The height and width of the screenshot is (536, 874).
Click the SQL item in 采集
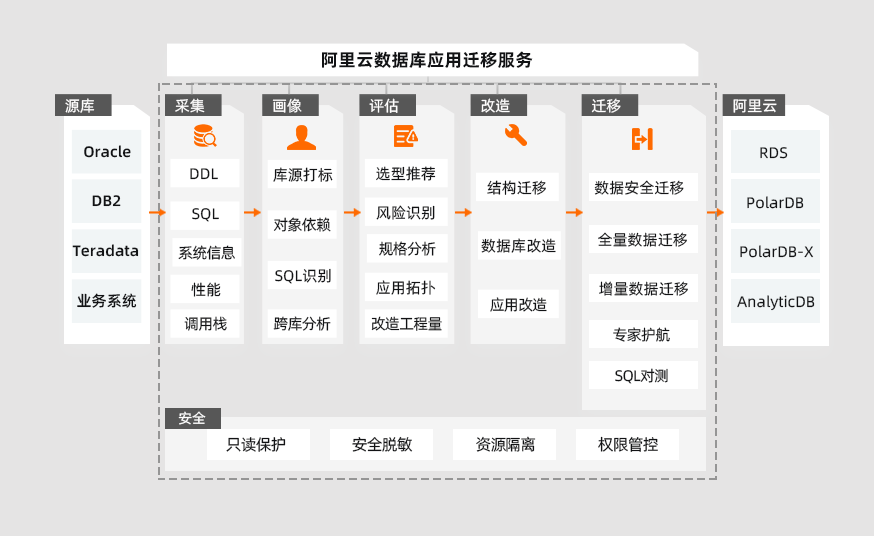click(x=205, y=215)
